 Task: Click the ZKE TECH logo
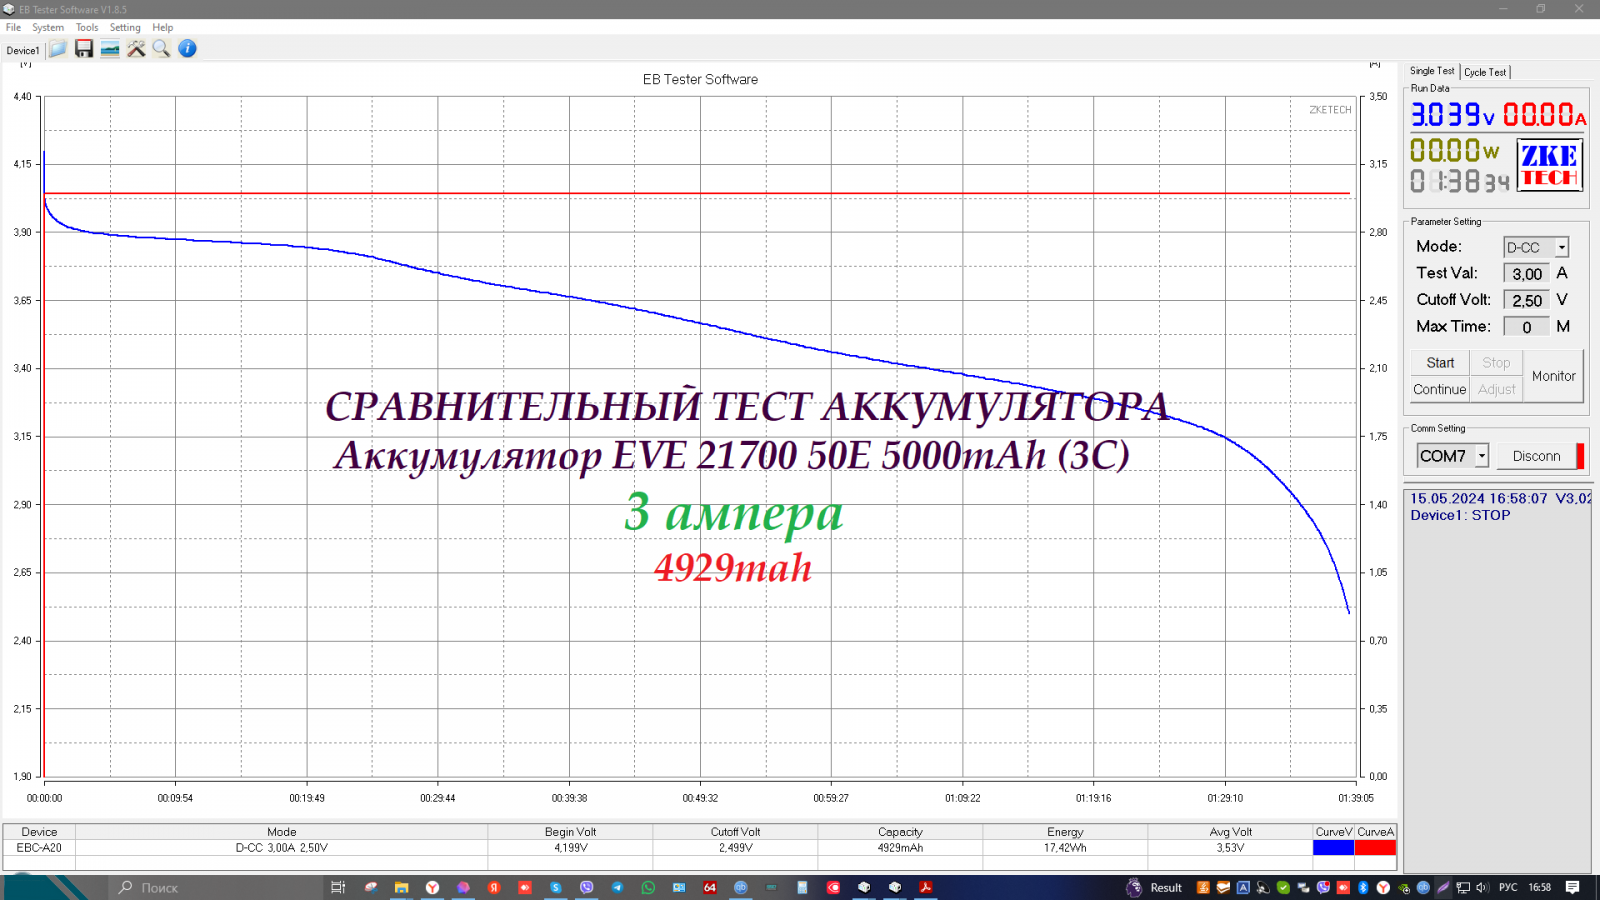point(1549,166)
